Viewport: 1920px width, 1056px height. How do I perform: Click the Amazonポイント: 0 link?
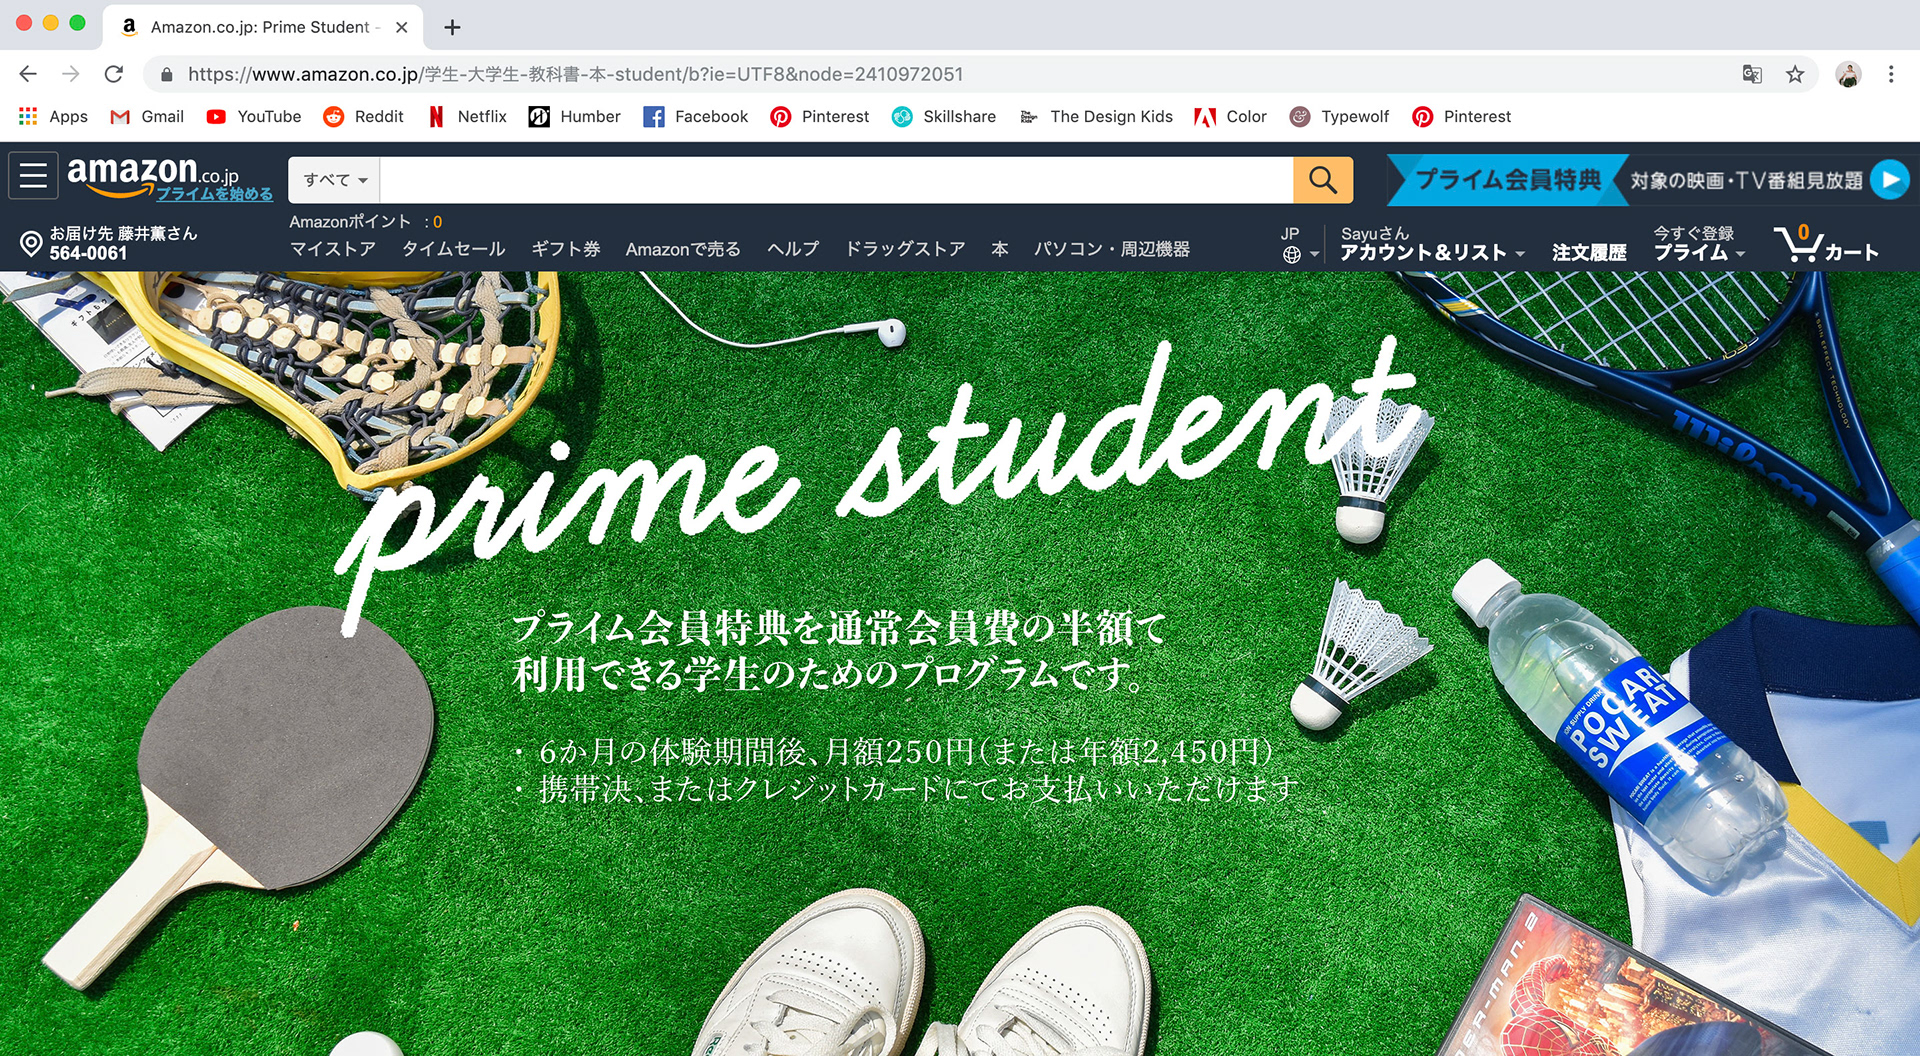pos(366,222)
